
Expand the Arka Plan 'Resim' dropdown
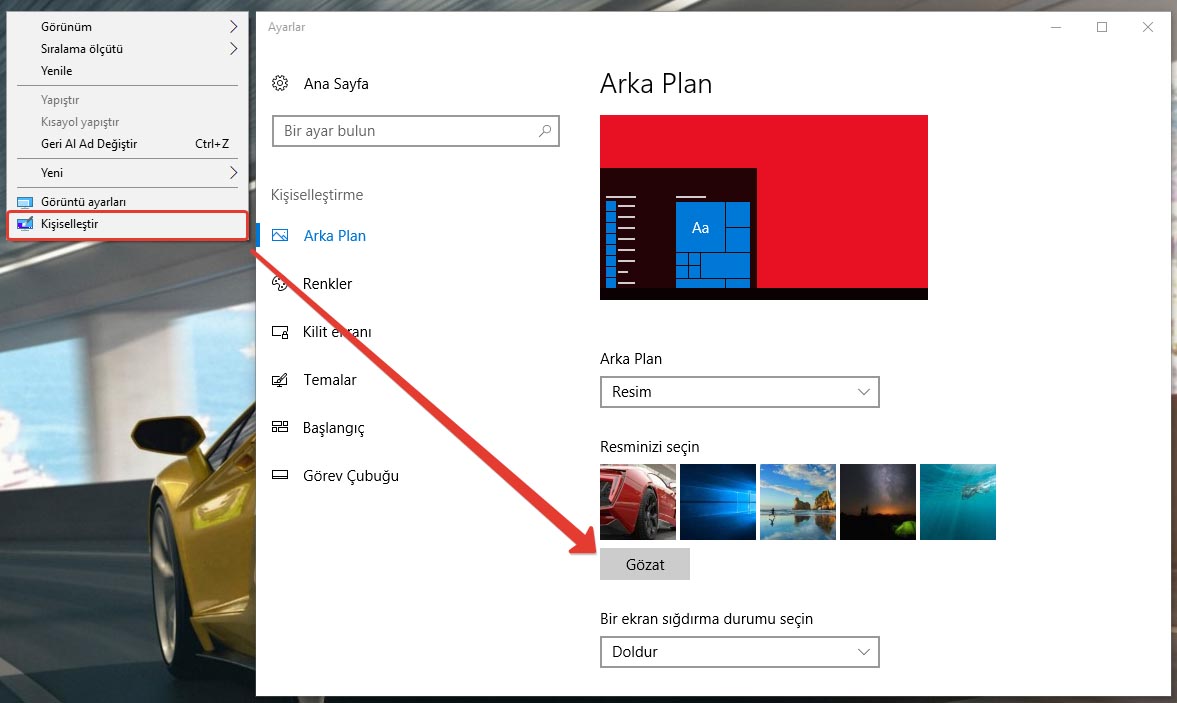[x=739, y=392]
